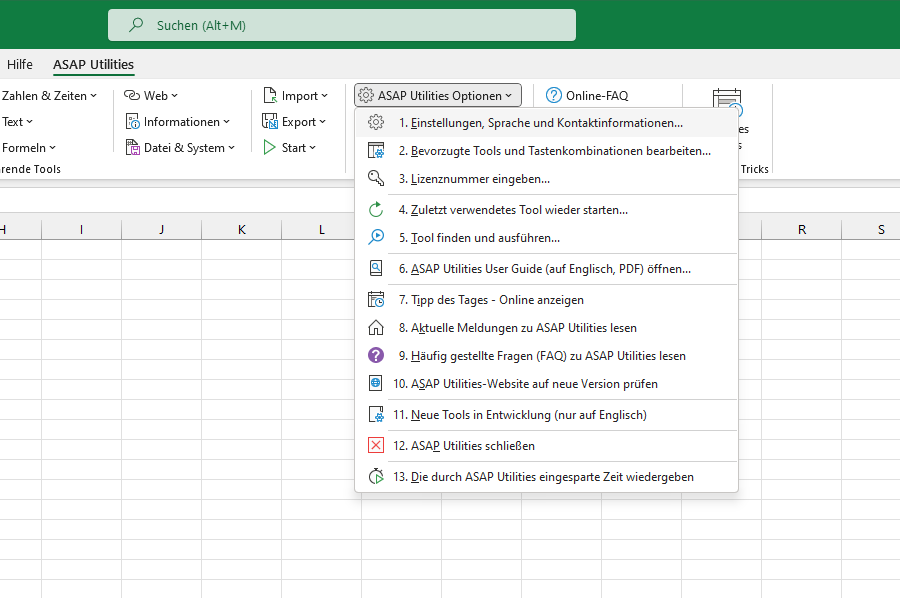The image size is (900, 598).
Task: Open the Datei & System dropdown arrow
Action: 231,148
